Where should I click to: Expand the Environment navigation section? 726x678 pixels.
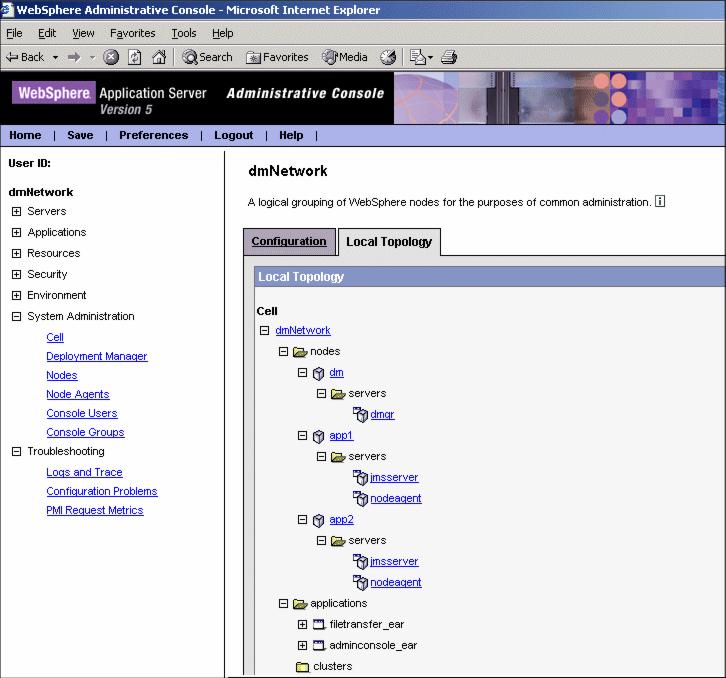(x=16, y=295)
